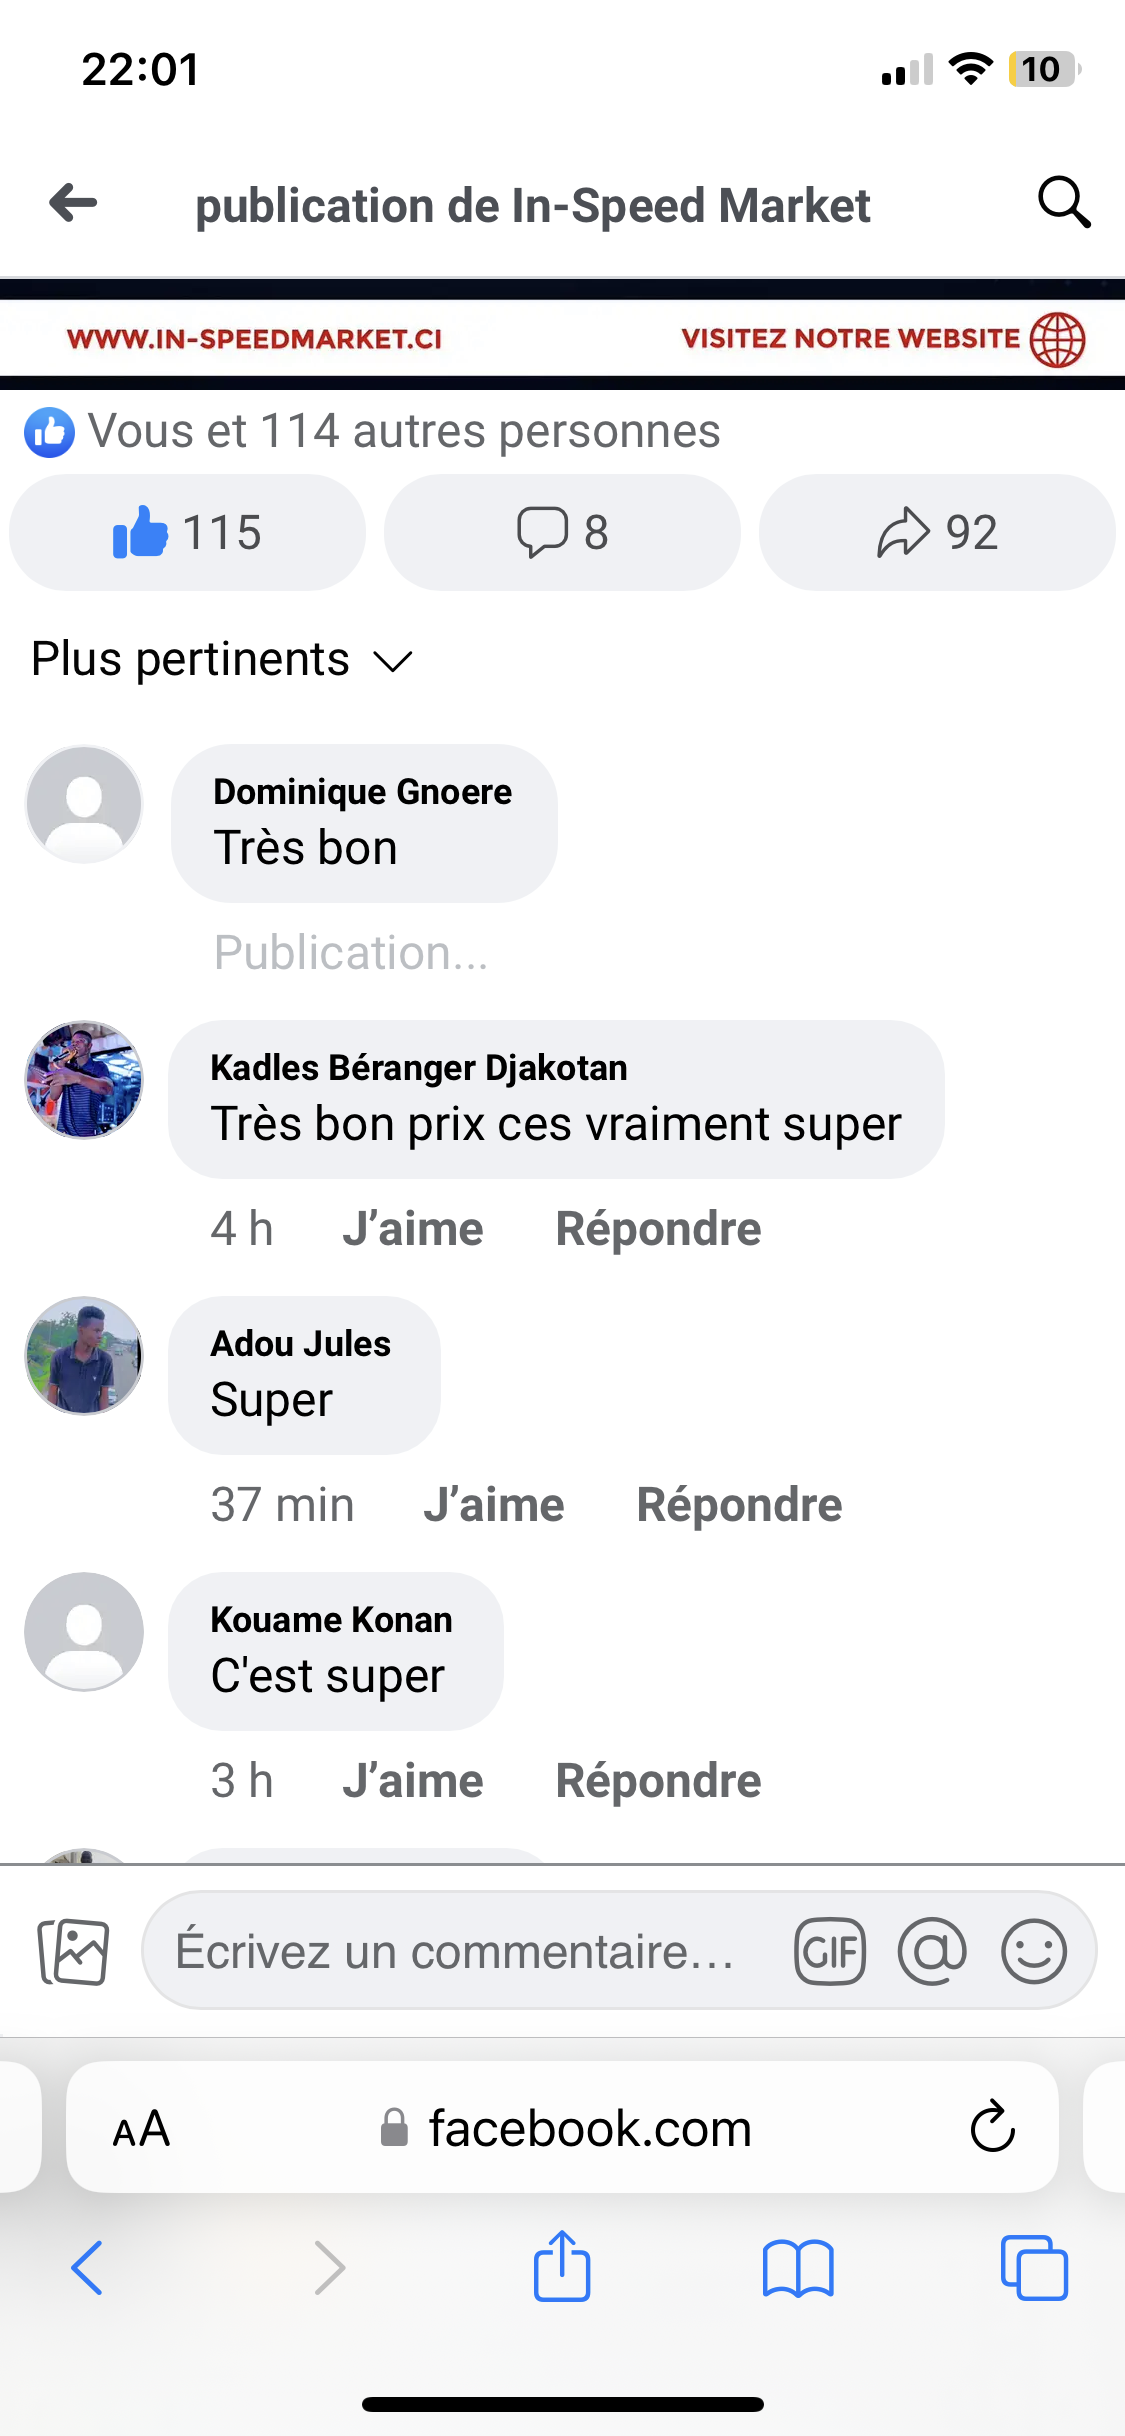Open the GIF picker
1125x2436 pixels.
click(x=829, y=1951)
